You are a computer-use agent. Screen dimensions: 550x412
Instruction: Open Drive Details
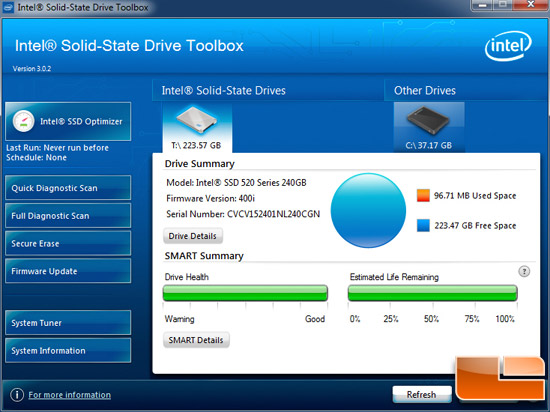tap(193, 236)
